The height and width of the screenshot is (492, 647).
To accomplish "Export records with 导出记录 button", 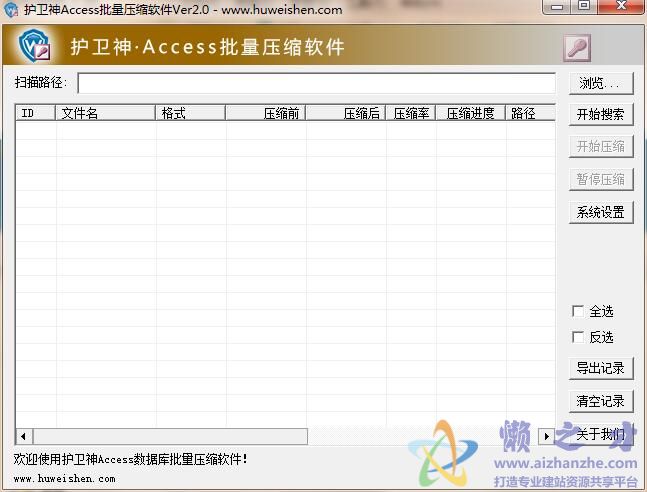I will [x=601, y=368].
